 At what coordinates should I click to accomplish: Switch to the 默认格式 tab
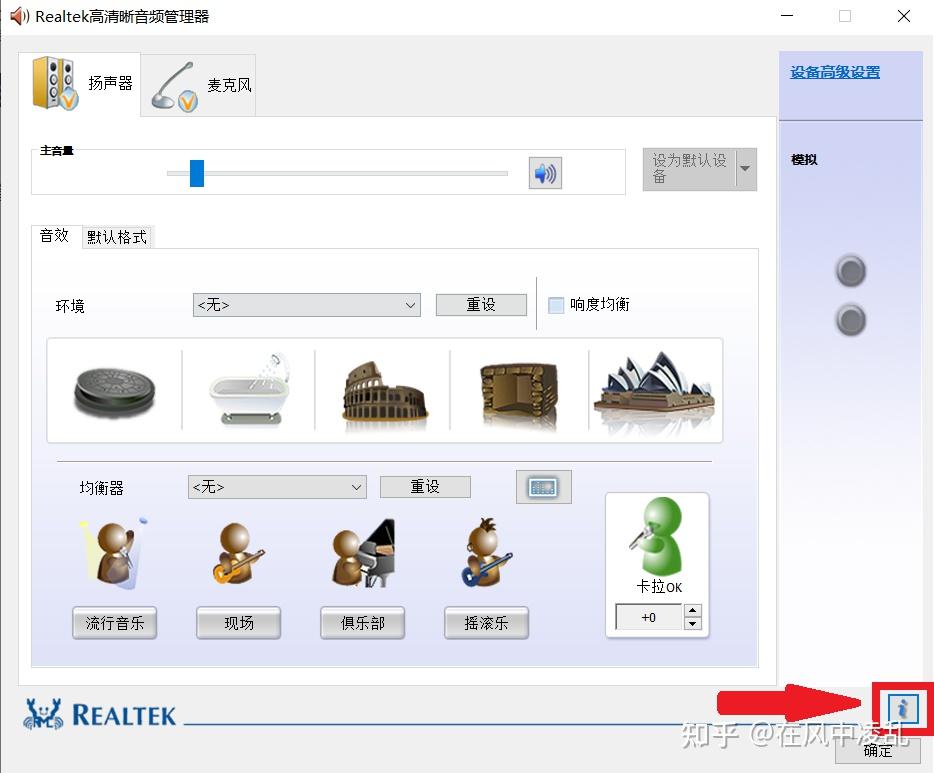point(116,237)
